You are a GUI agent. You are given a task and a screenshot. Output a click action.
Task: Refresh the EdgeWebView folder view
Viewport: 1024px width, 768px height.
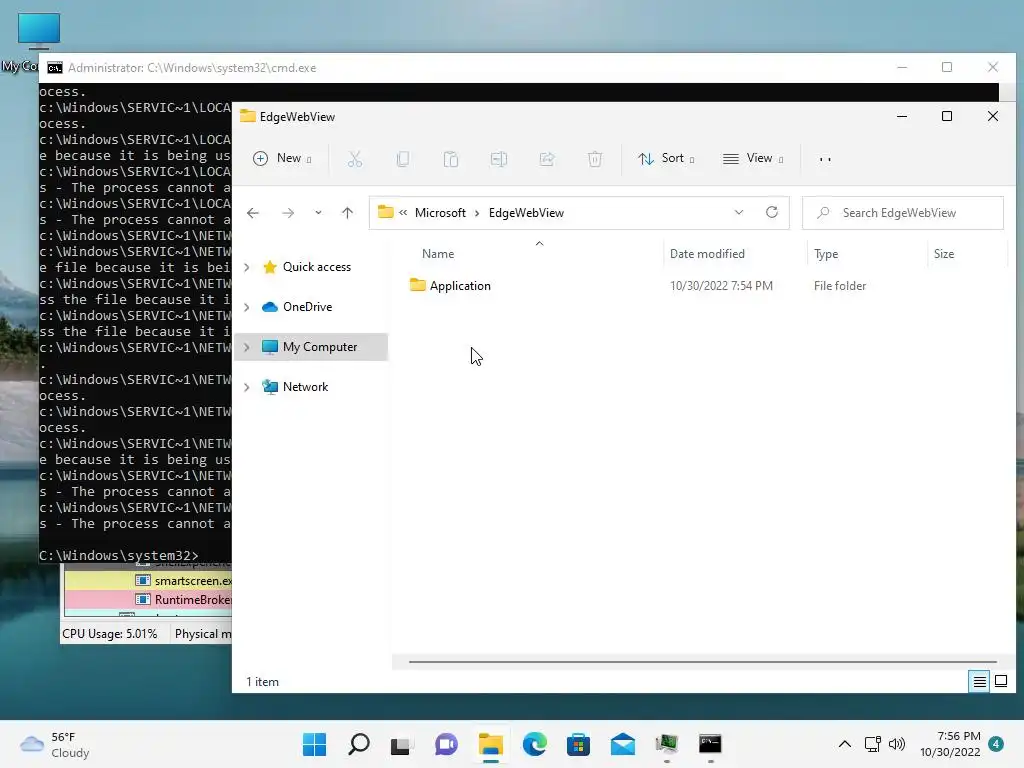(x=772, y=212)
